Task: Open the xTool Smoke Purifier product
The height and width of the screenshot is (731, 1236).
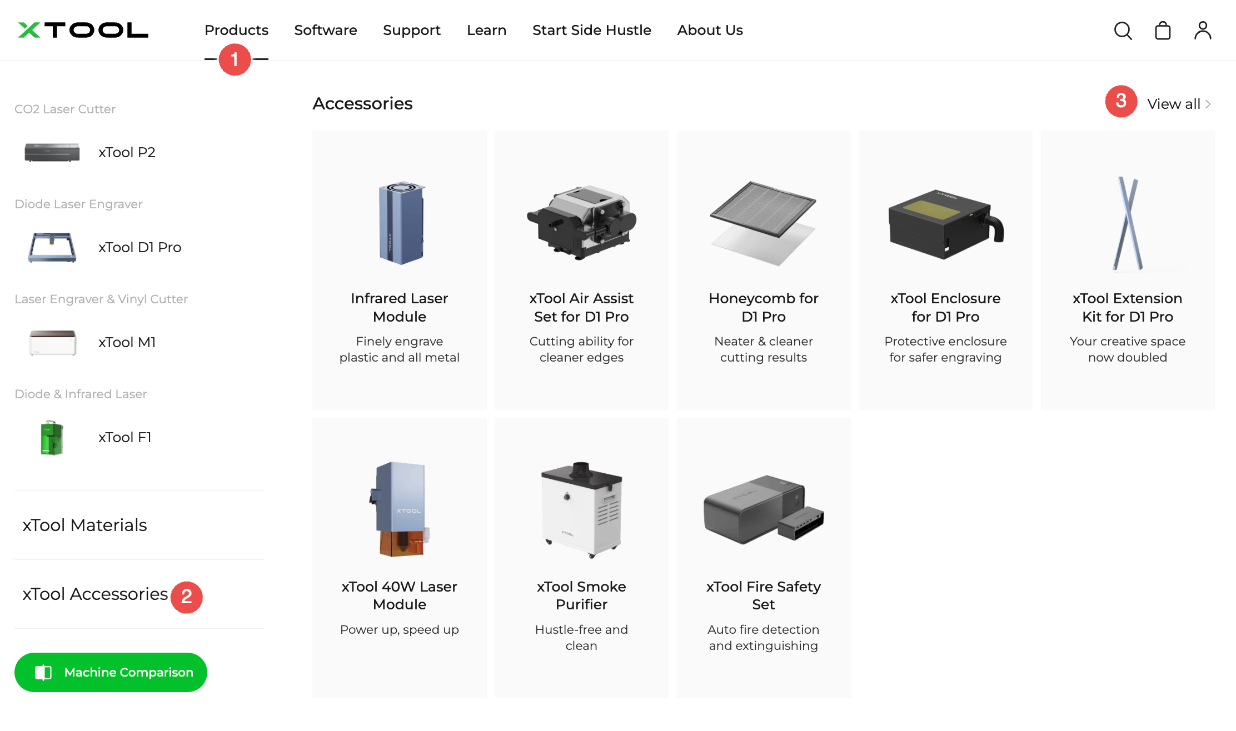Action: [581, 557]
